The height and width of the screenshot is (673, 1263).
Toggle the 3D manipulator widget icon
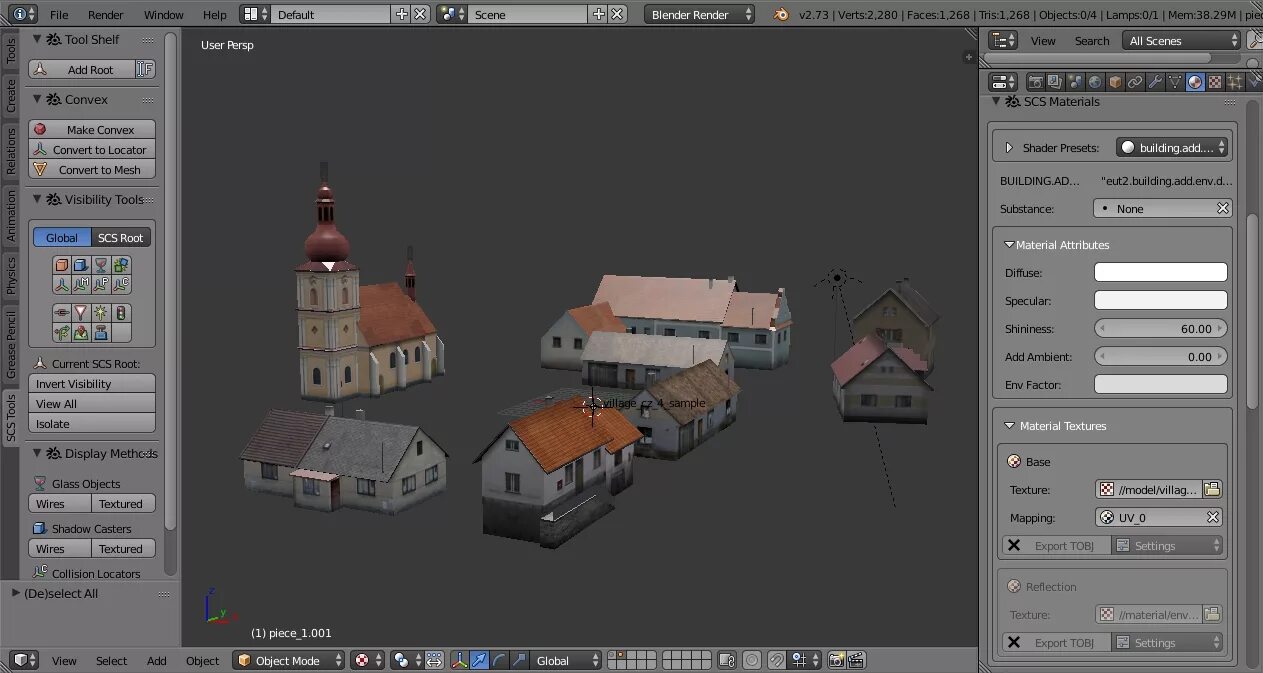tap(459, 660)
